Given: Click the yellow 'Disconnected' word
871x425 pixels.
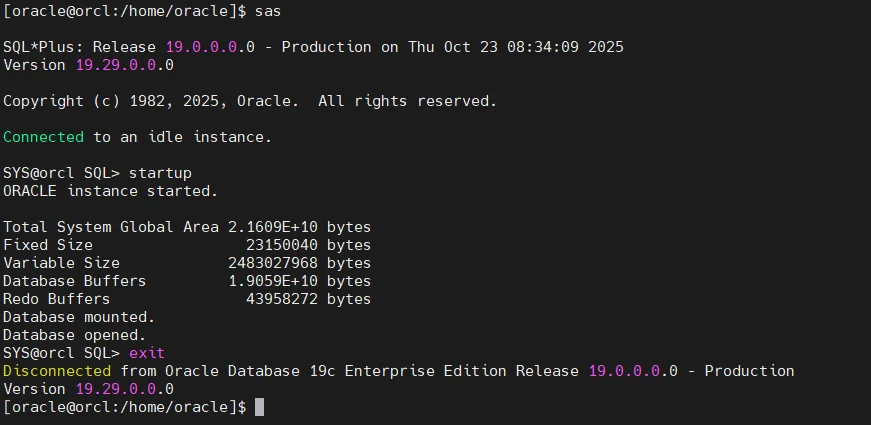Looking at the screenshot, I should [57, 371].
